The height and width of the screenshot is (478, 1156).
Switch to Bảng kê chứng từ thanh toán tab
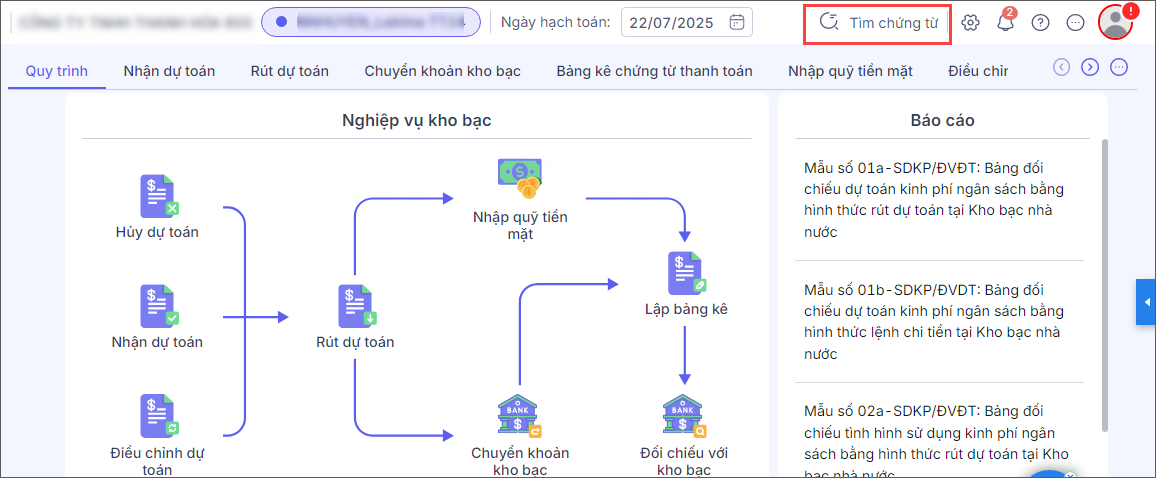click(x=655, y=72)
